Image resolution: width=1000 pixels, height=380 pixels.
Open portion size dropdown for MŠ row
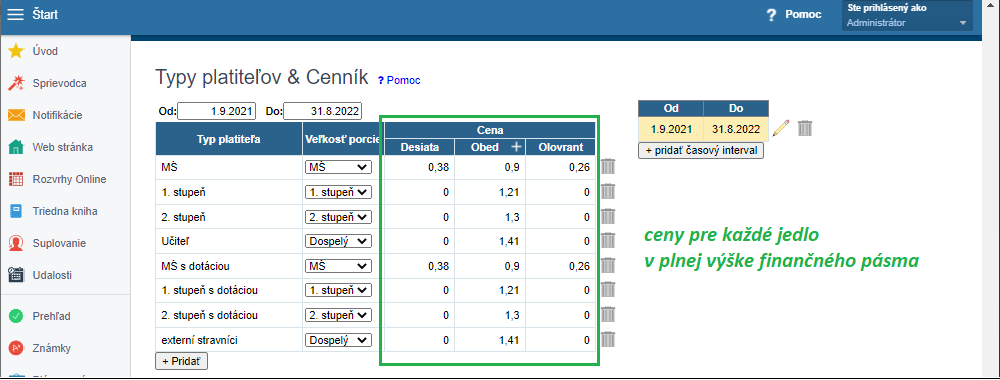pos(338,167)
